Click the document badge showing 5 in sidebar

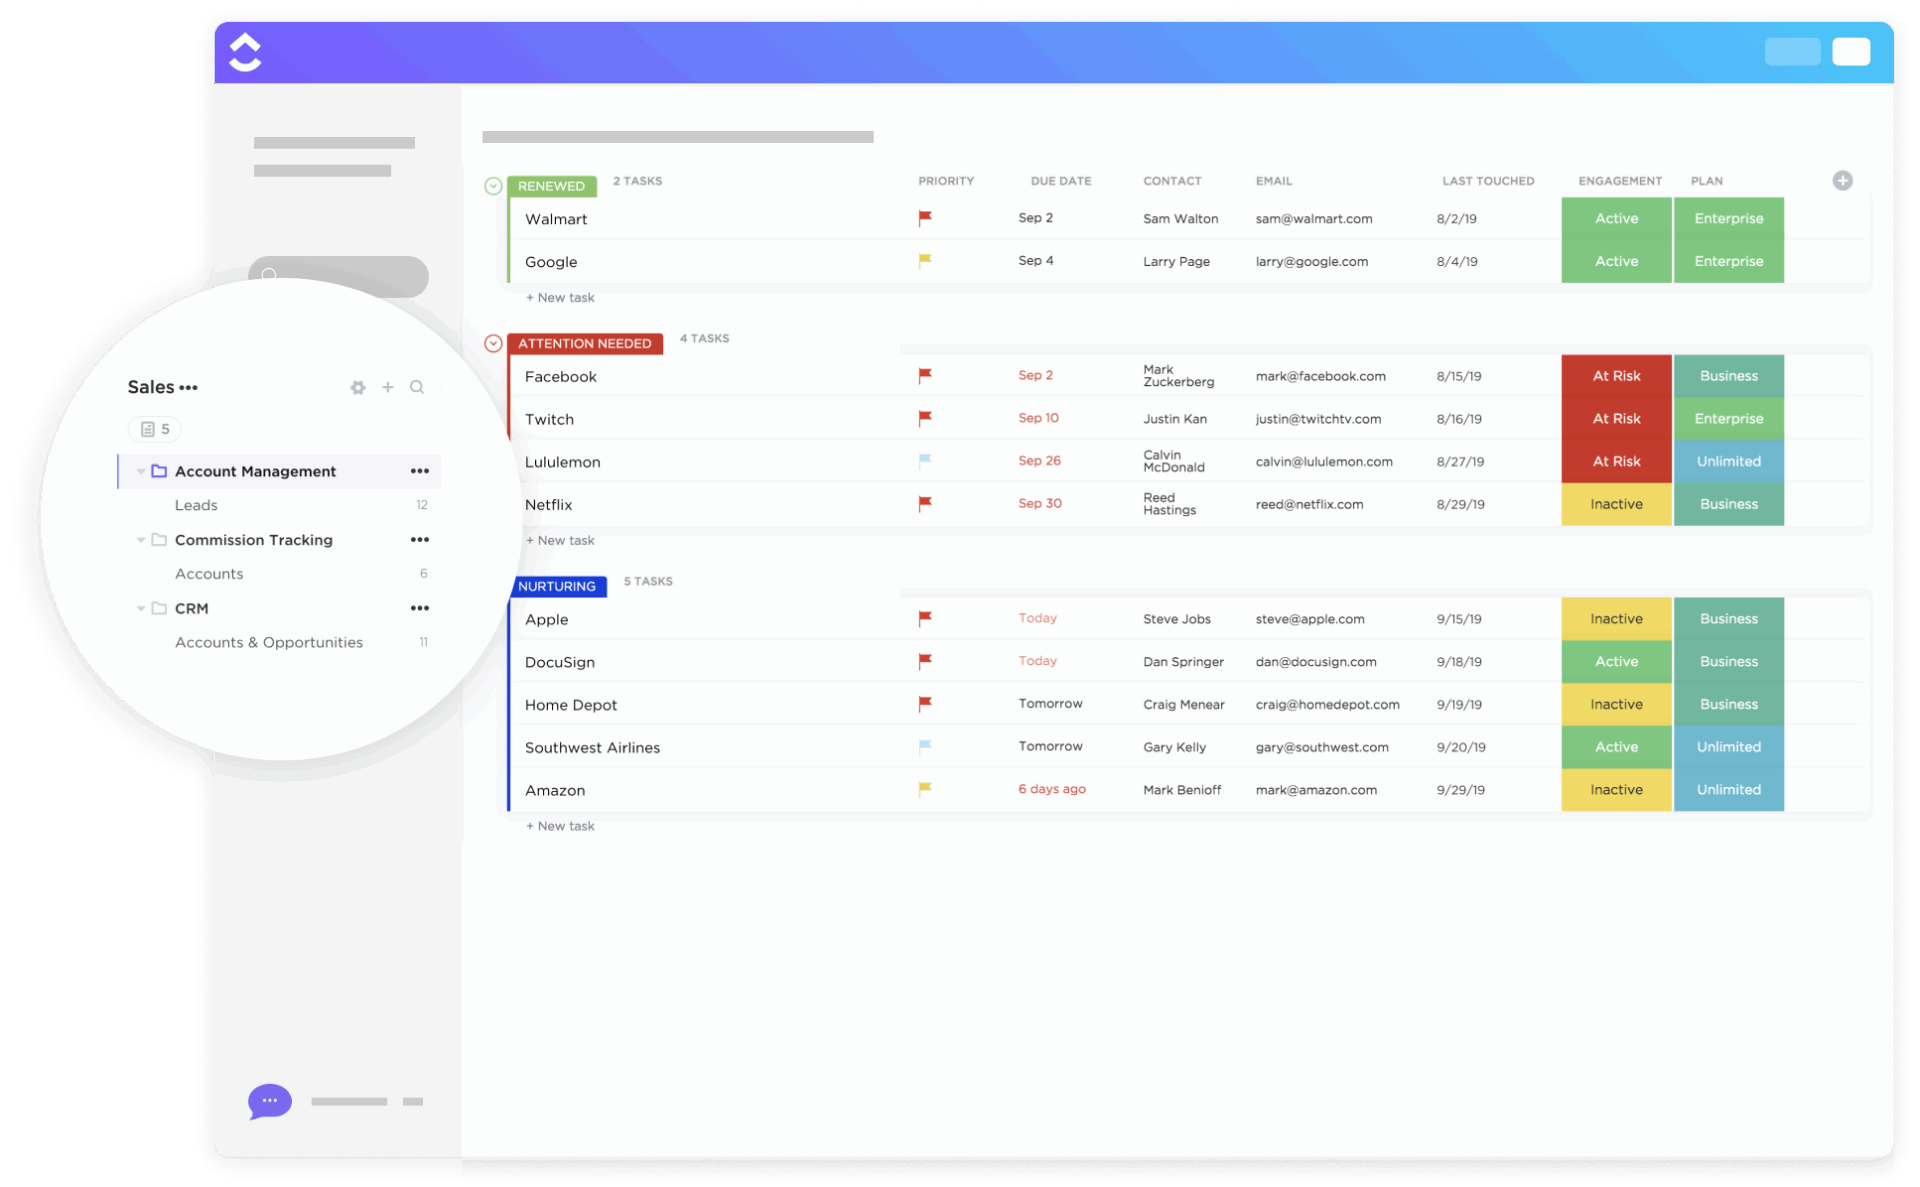155,428
